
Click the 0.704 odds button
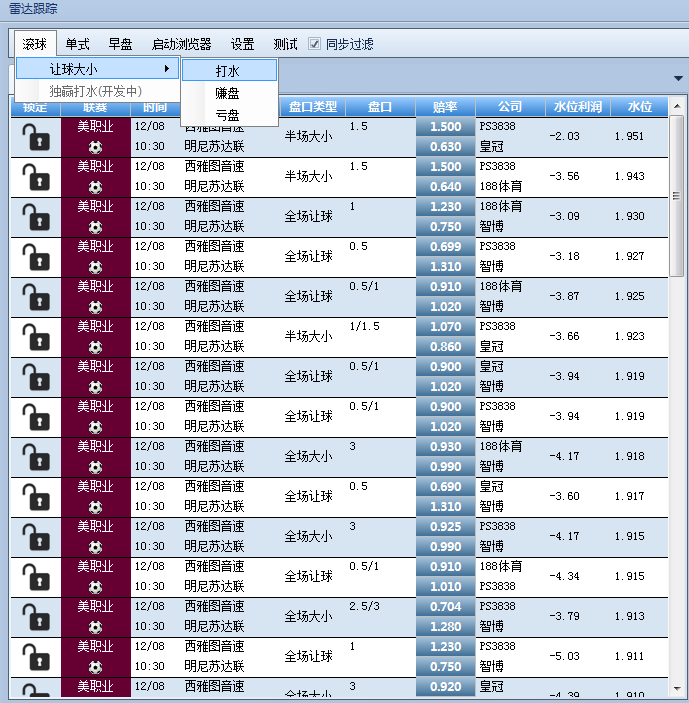tap(446, 607)
